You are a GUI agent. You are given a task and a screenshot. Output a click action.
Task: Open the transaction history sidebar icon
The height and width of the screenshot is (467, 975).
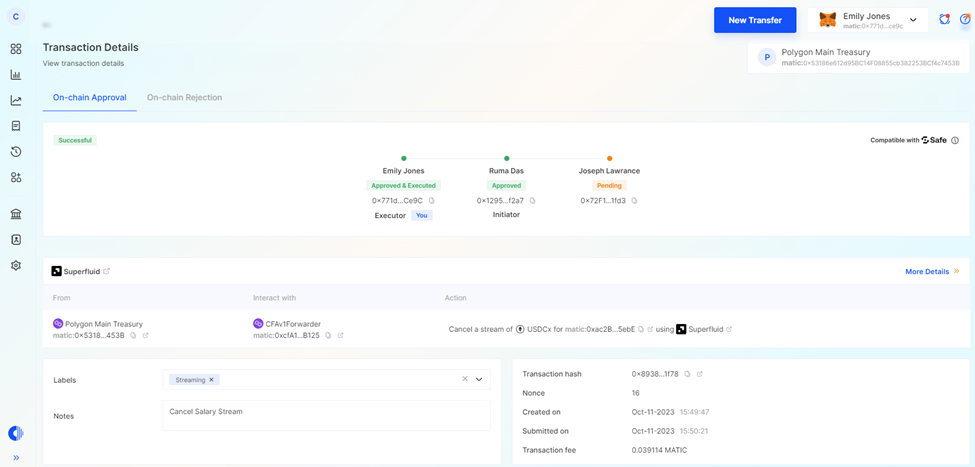tap(16, 152)
